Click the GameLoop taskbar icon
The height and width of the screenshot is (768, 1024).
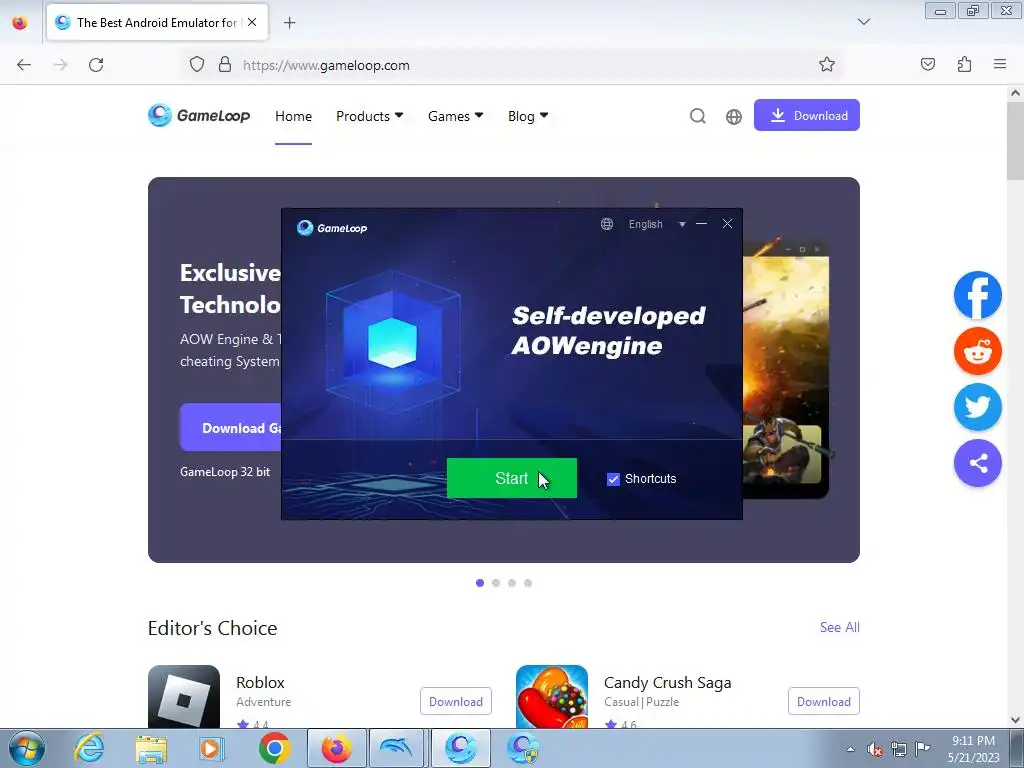click(460, 748)
